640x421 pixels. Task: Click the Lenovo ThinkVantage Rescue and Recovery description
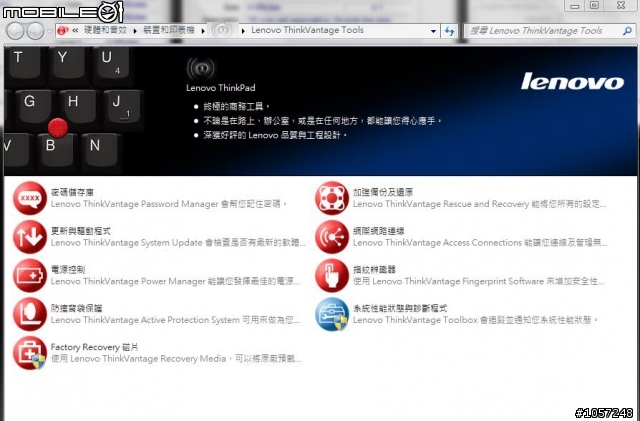480,204
